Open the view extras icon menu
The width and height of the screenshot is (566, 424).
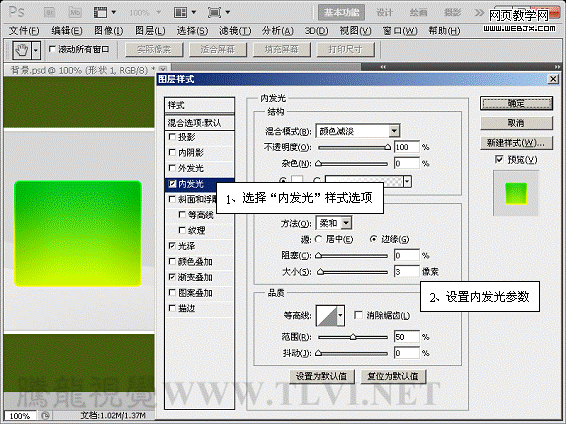pos(105,12)
